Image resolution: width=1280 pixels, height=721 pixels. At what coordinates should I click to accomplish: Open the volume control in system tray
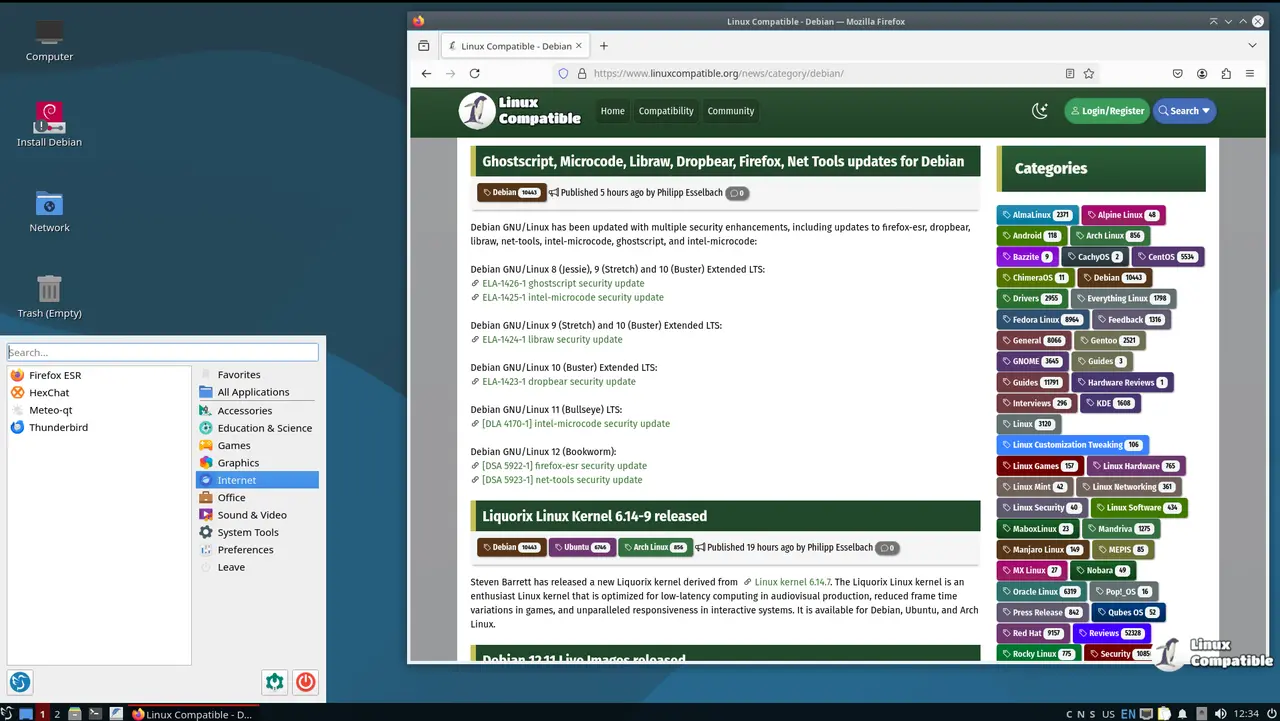click(1220, 714)
